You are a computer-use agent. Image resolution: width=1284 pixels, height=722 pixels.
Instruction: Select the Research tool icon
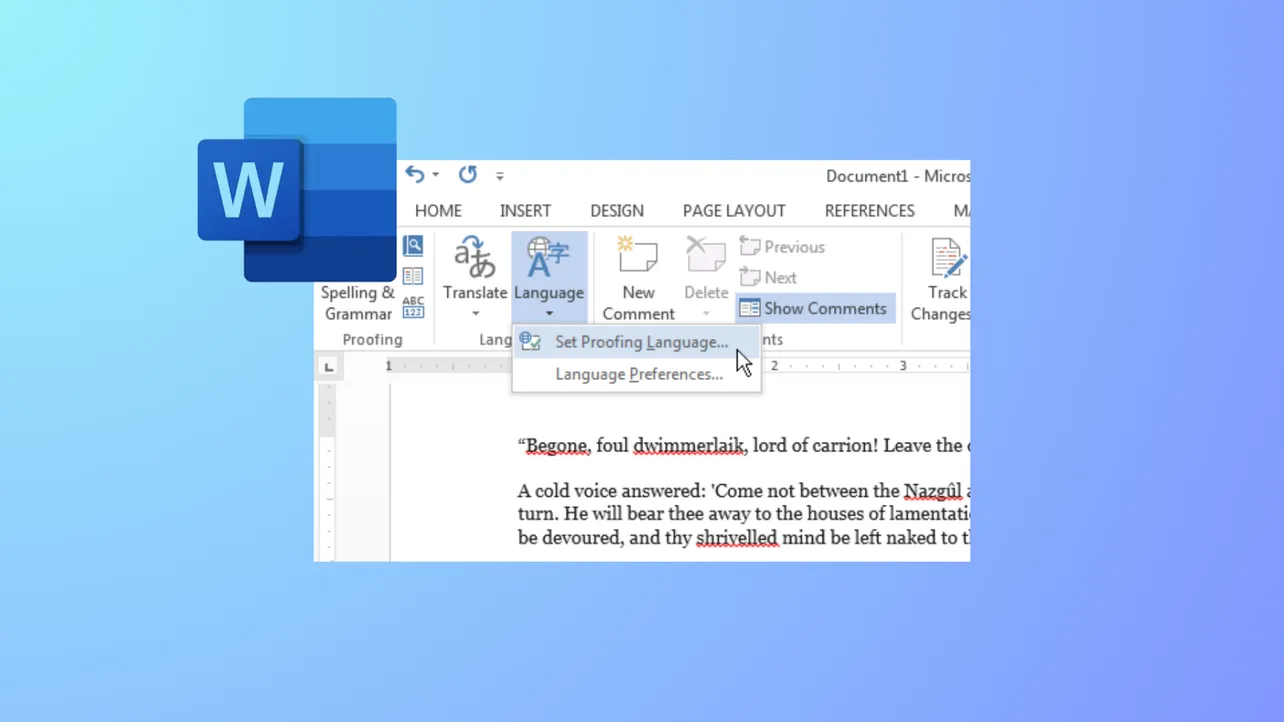(413, 244)
